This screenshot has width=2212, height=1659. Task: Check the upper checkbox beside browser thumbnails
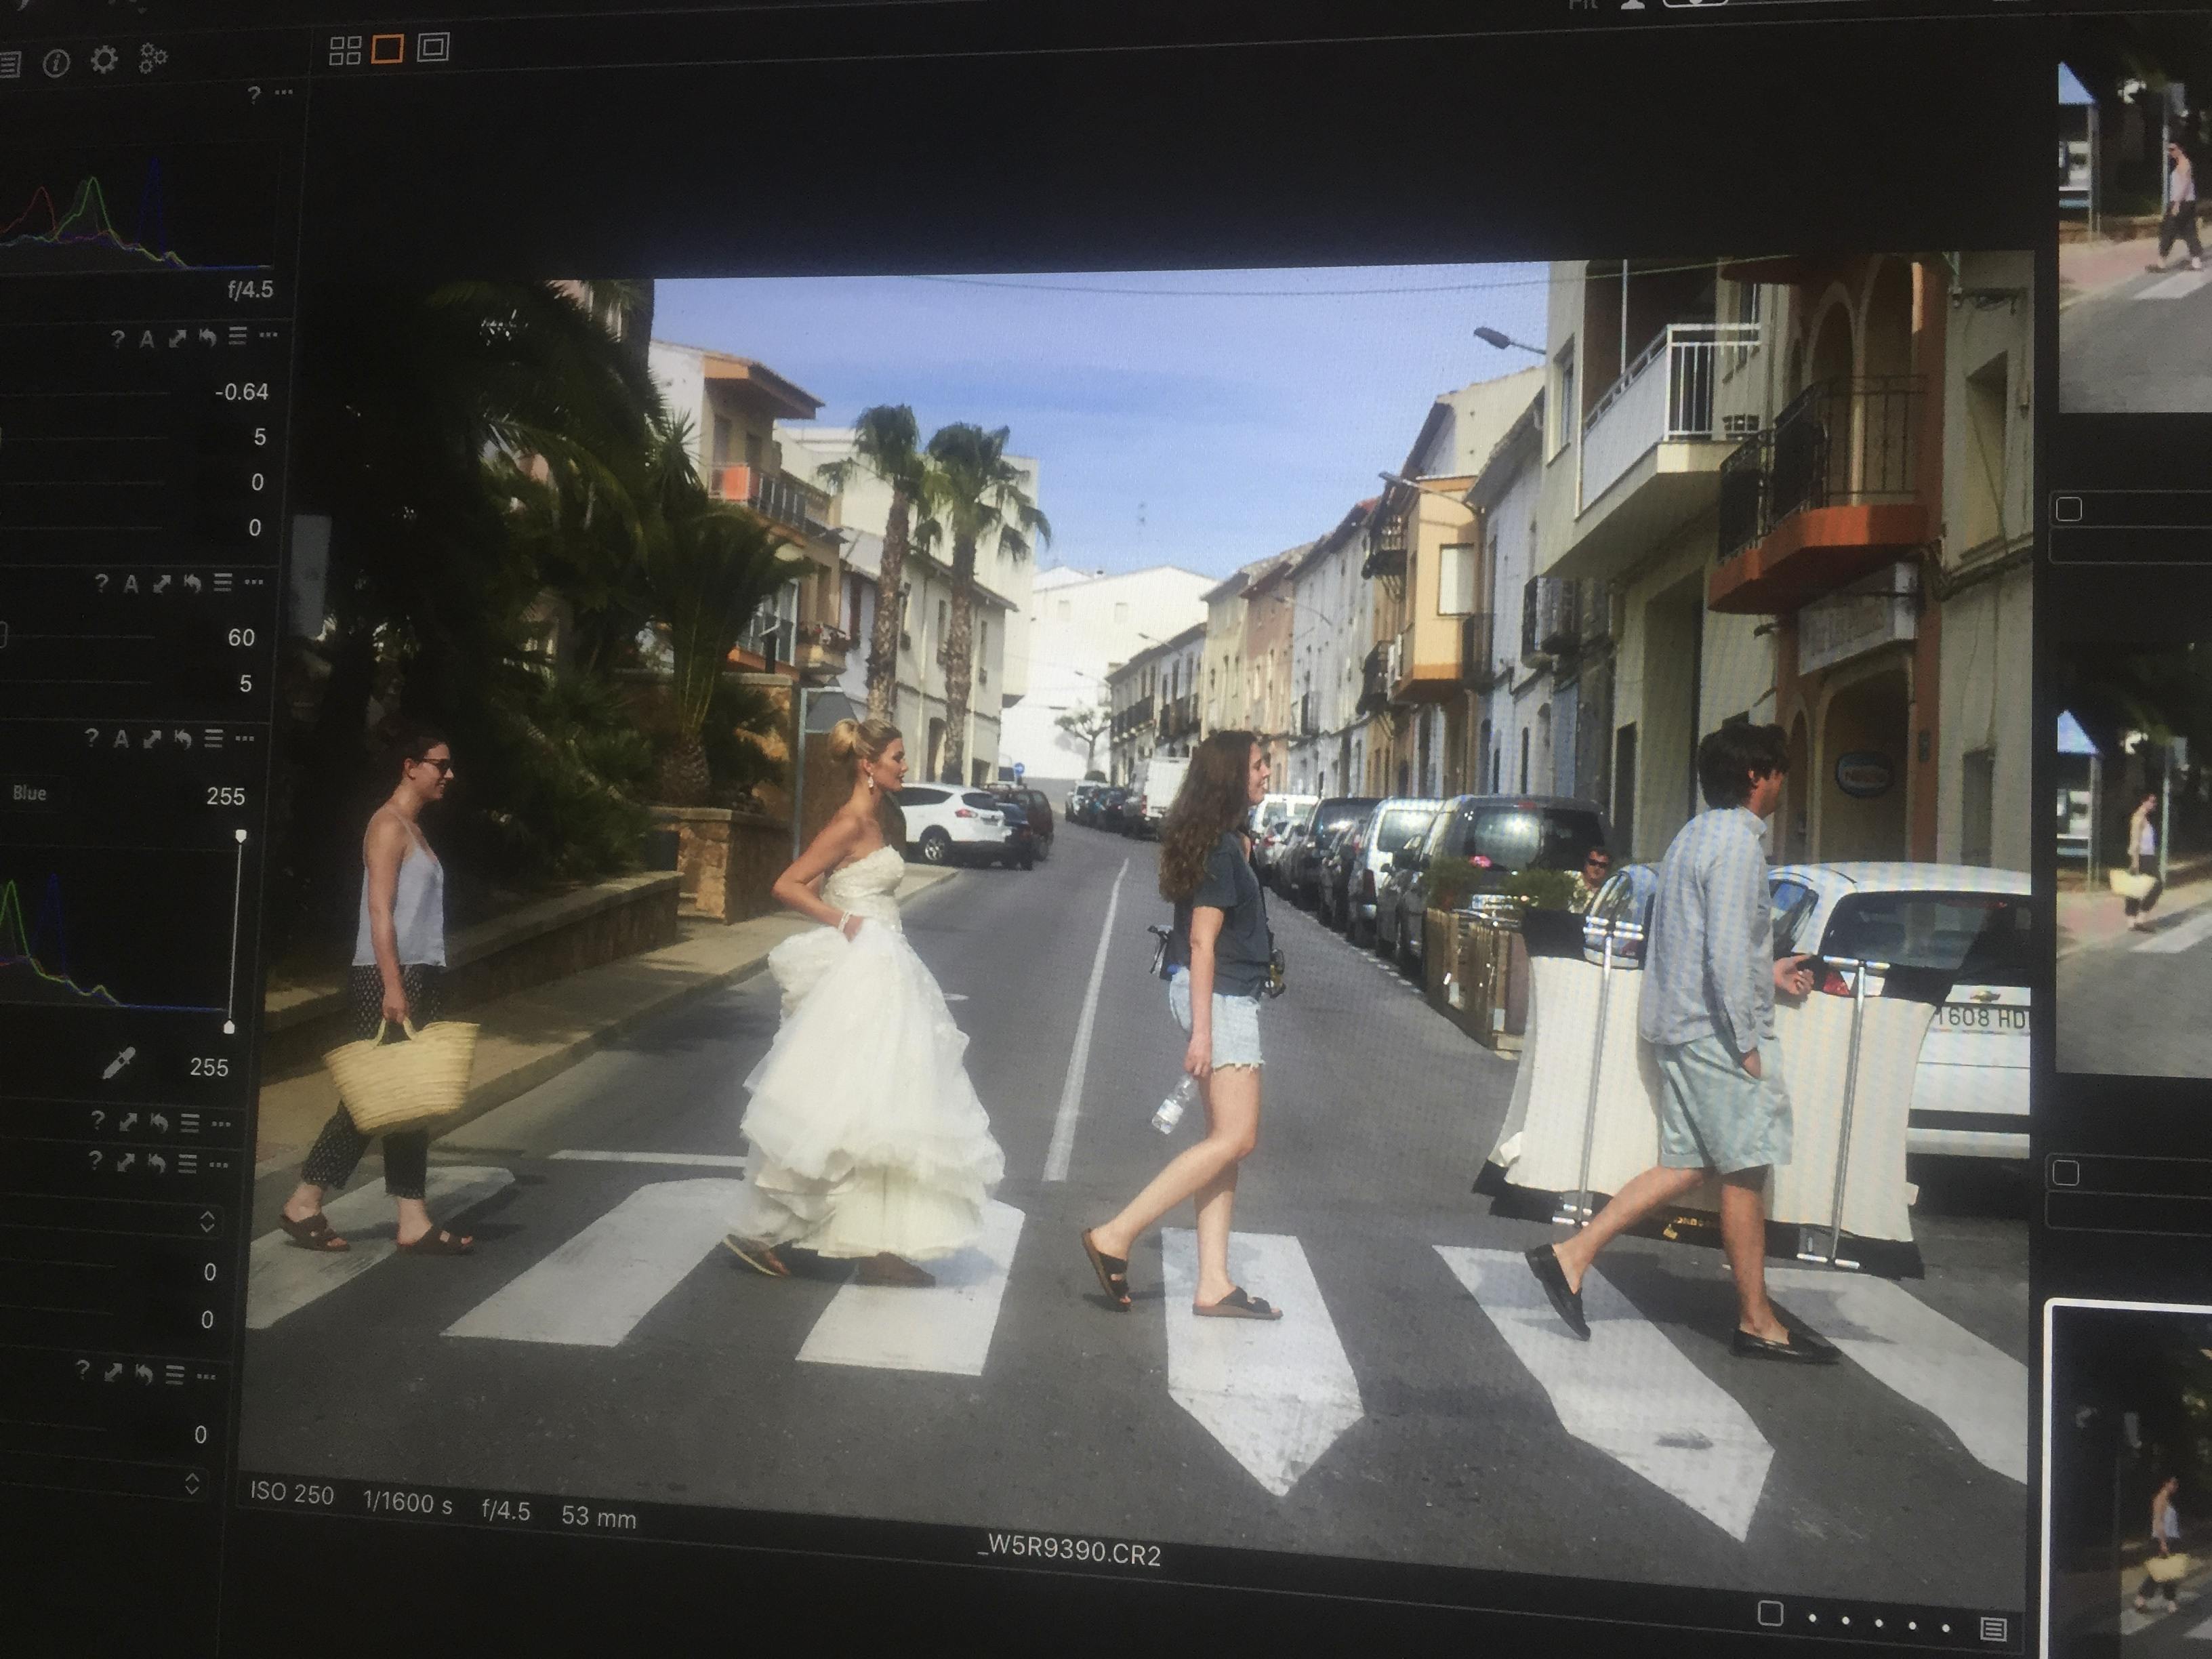(2068, 509)
